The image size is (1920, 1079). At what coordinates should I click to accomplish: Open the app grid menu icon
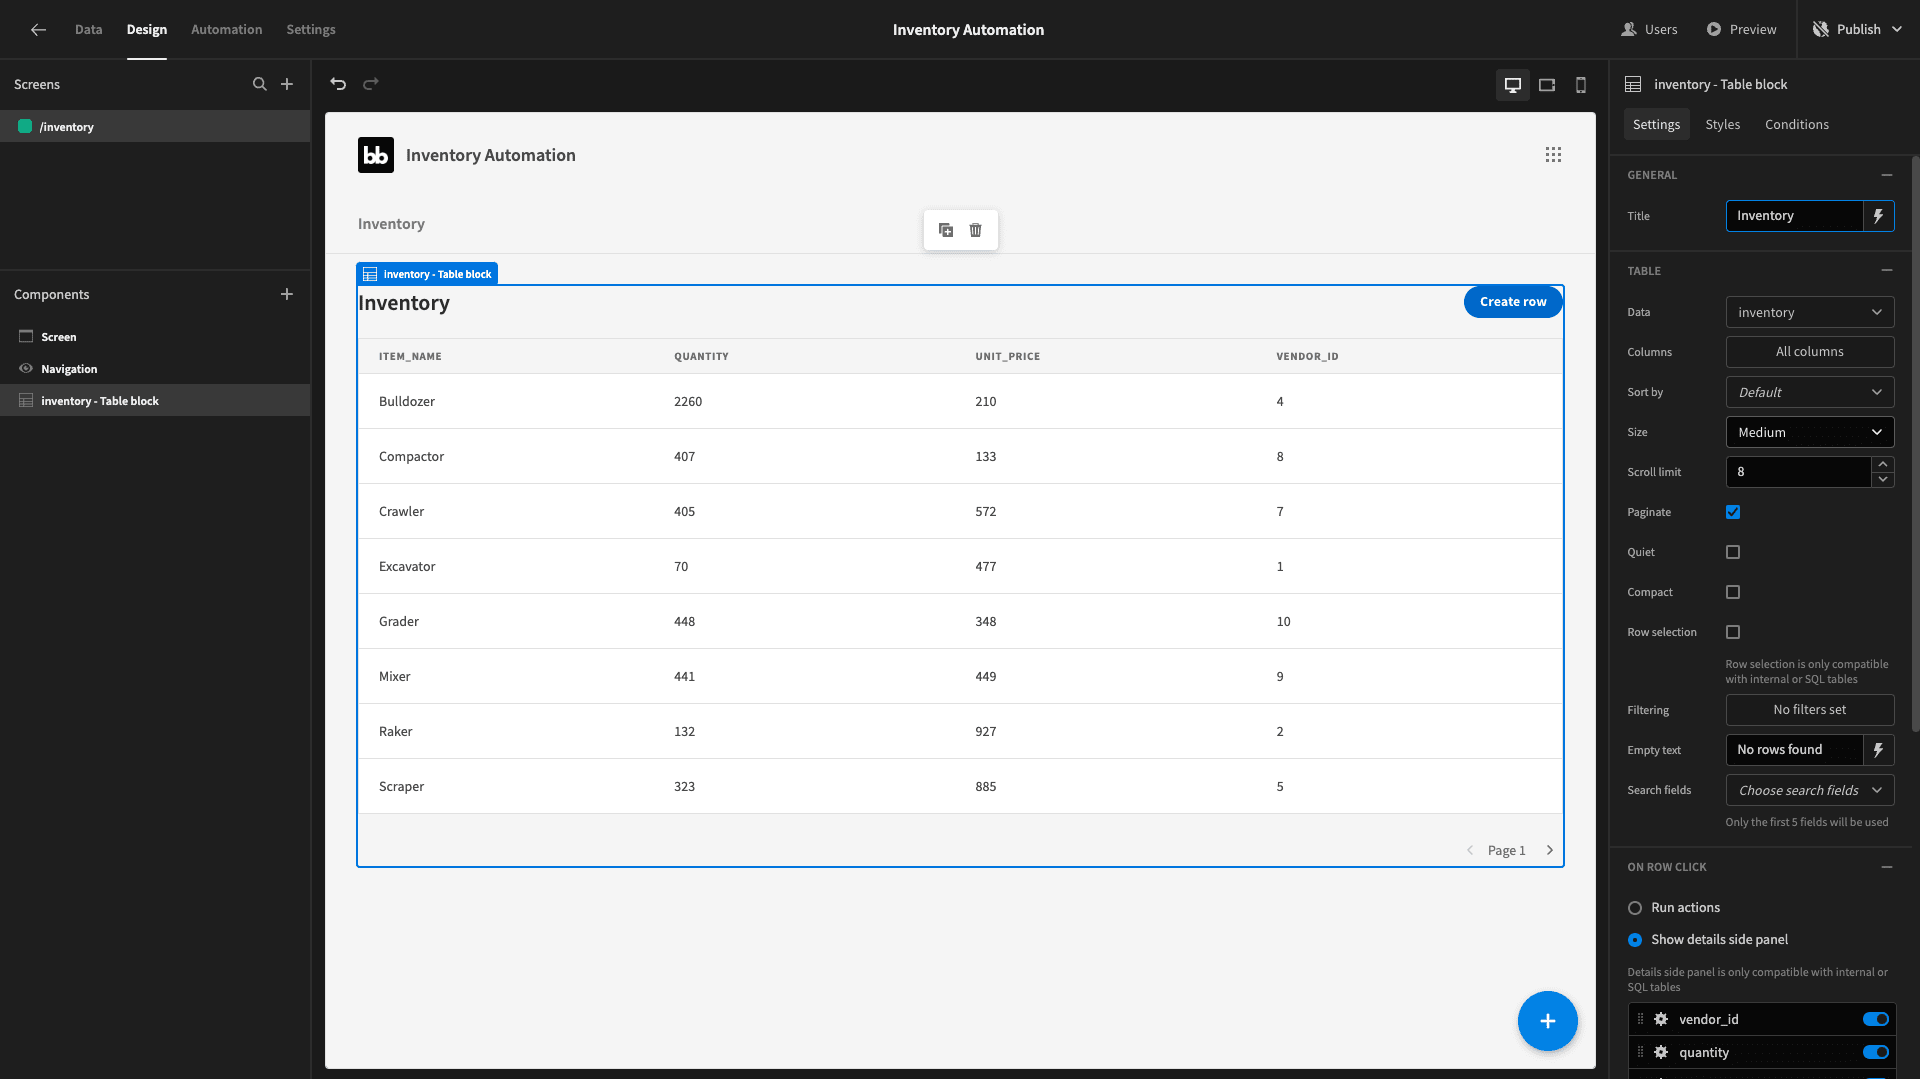[x=1553, y=155]
